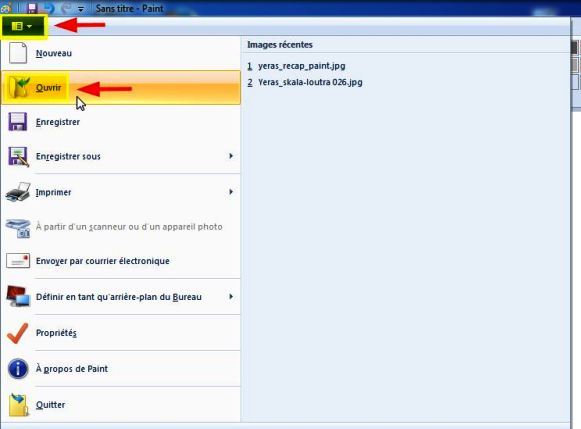Viewport: 581px width, 429px height.
Task: Click the Ouvrir folder icon
Action: 19,87
